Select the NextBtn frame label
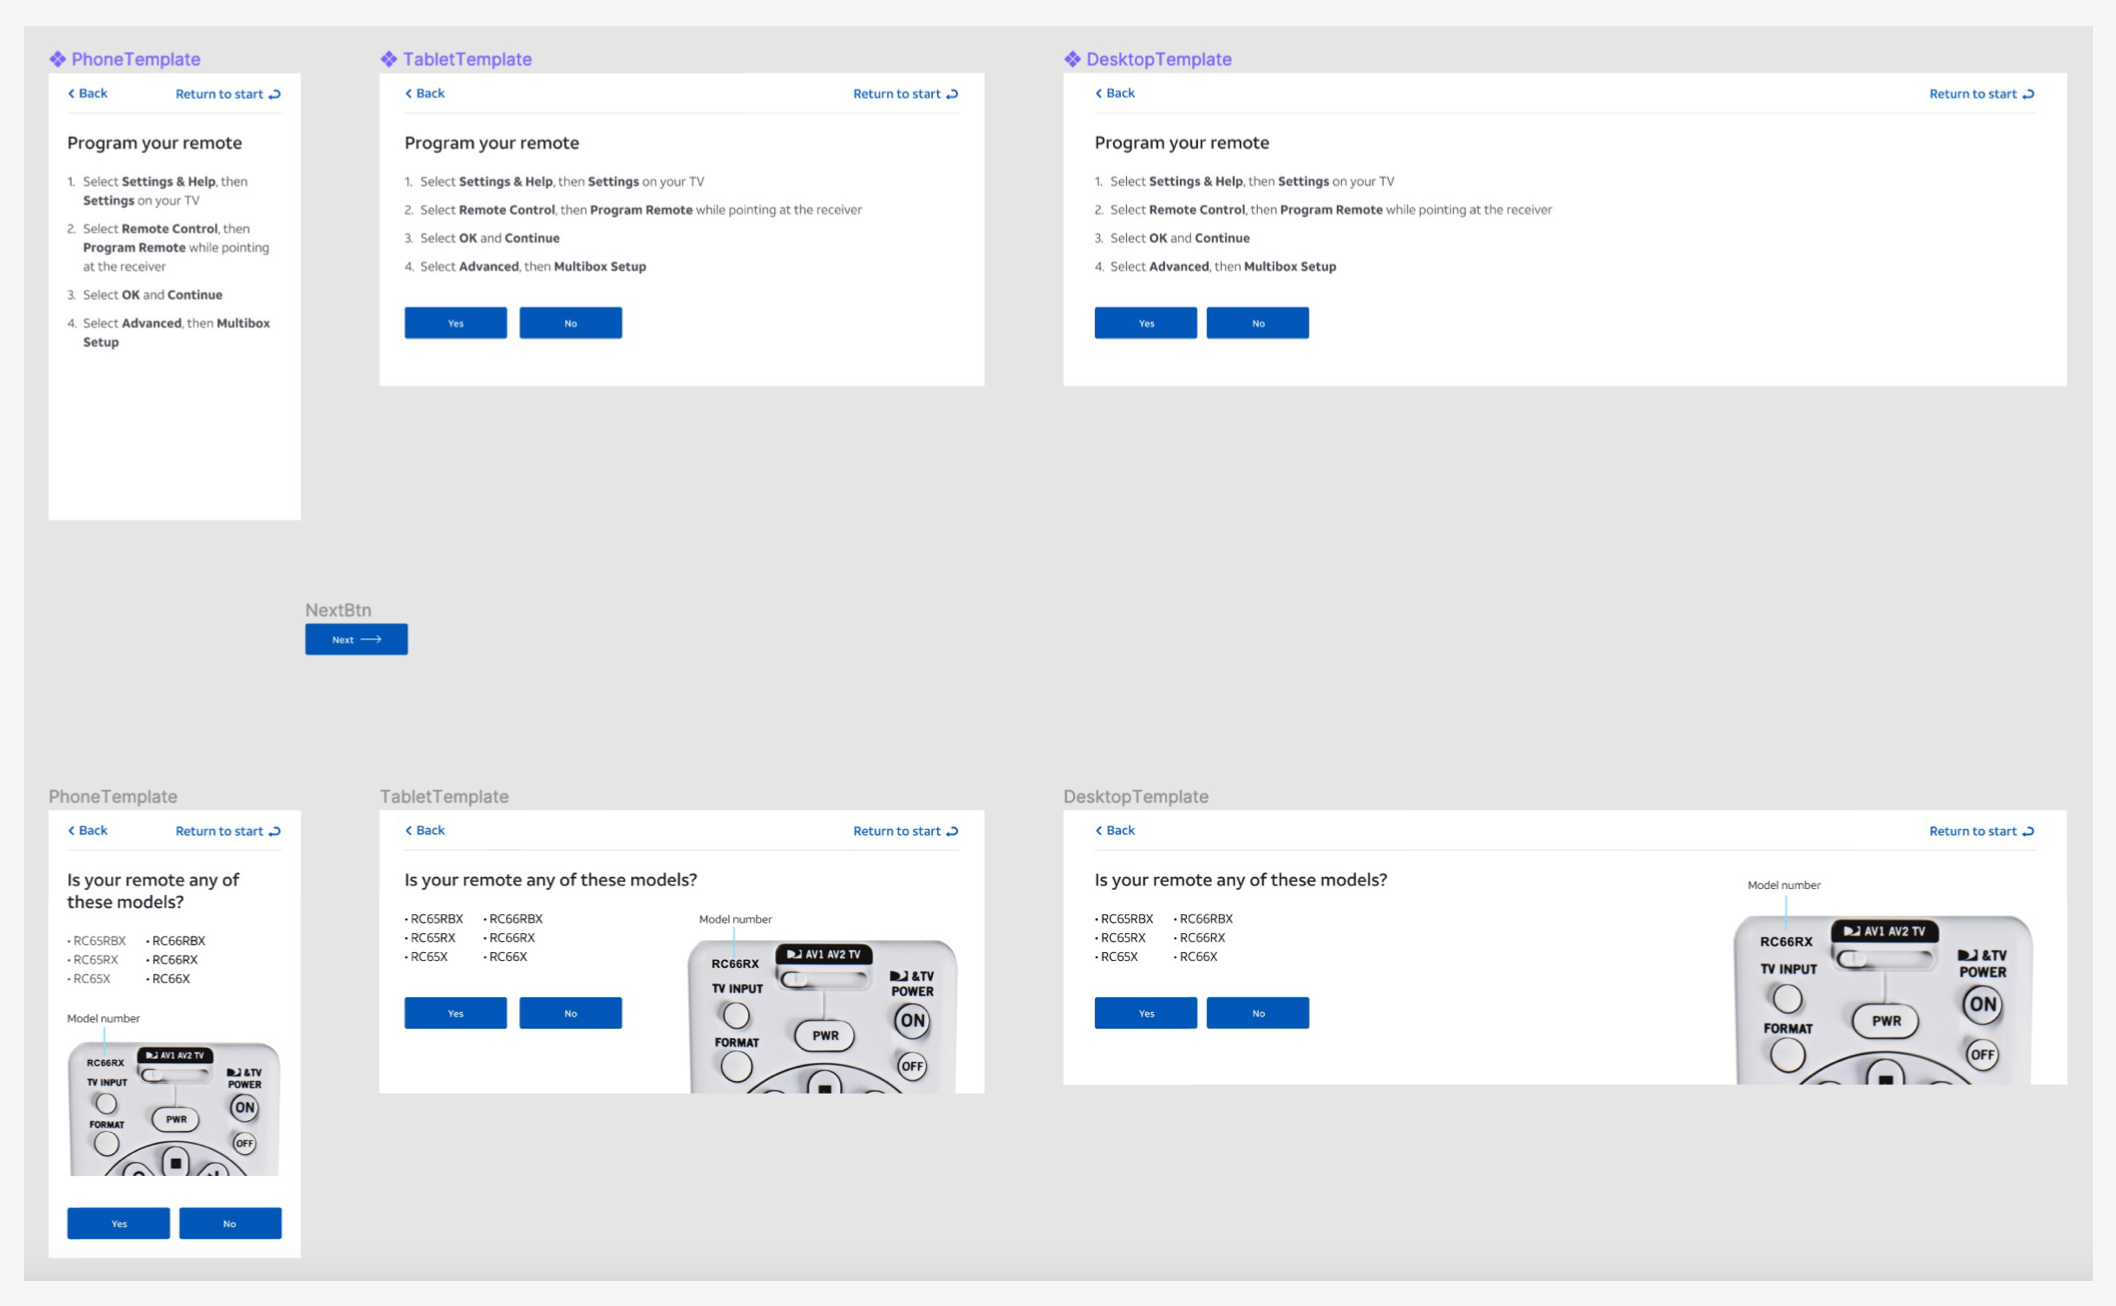2116x1306 pixels. [x=338, y=610]
